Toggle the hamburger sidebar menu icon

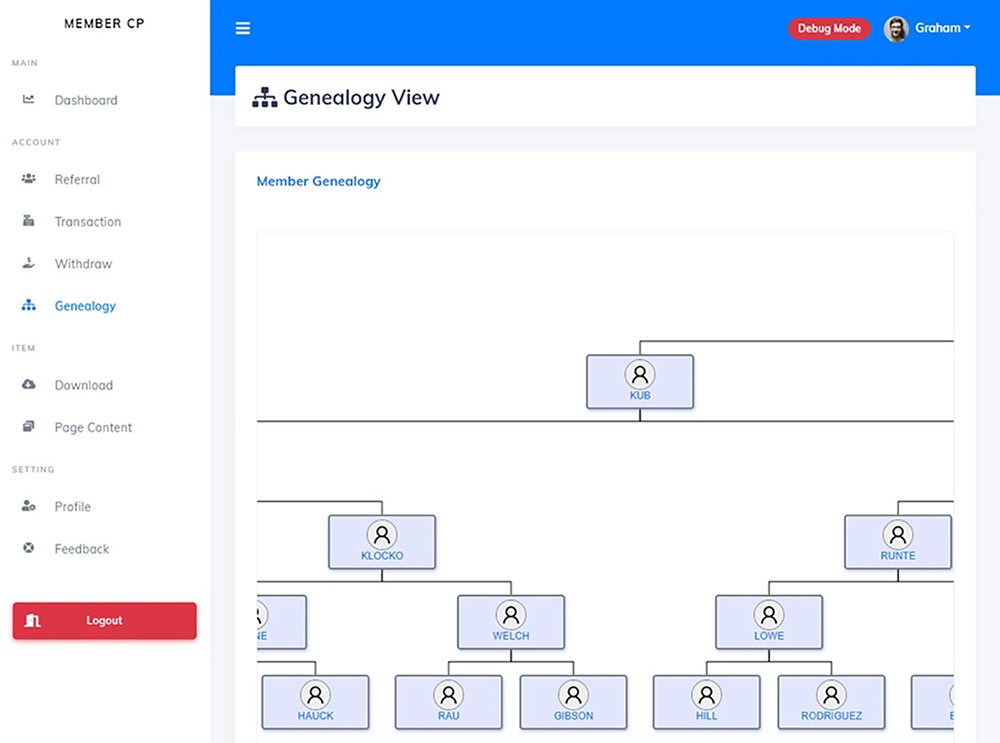tap(243, 28)
